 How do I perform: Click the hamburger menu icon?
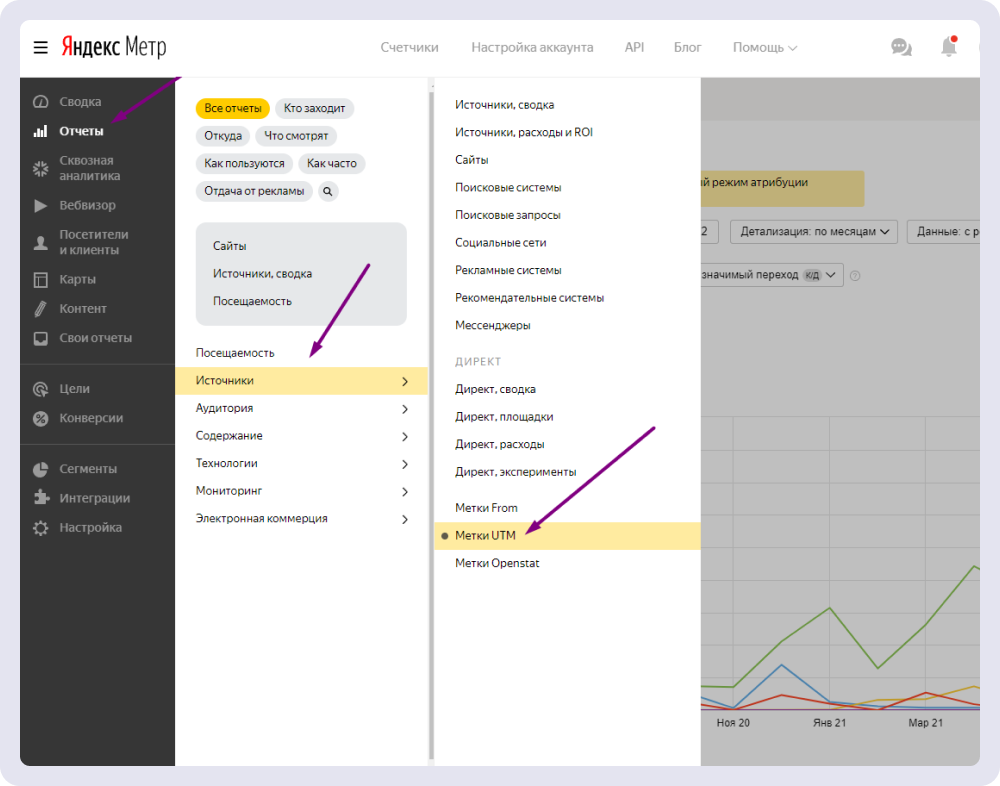[x=40, y=47]
